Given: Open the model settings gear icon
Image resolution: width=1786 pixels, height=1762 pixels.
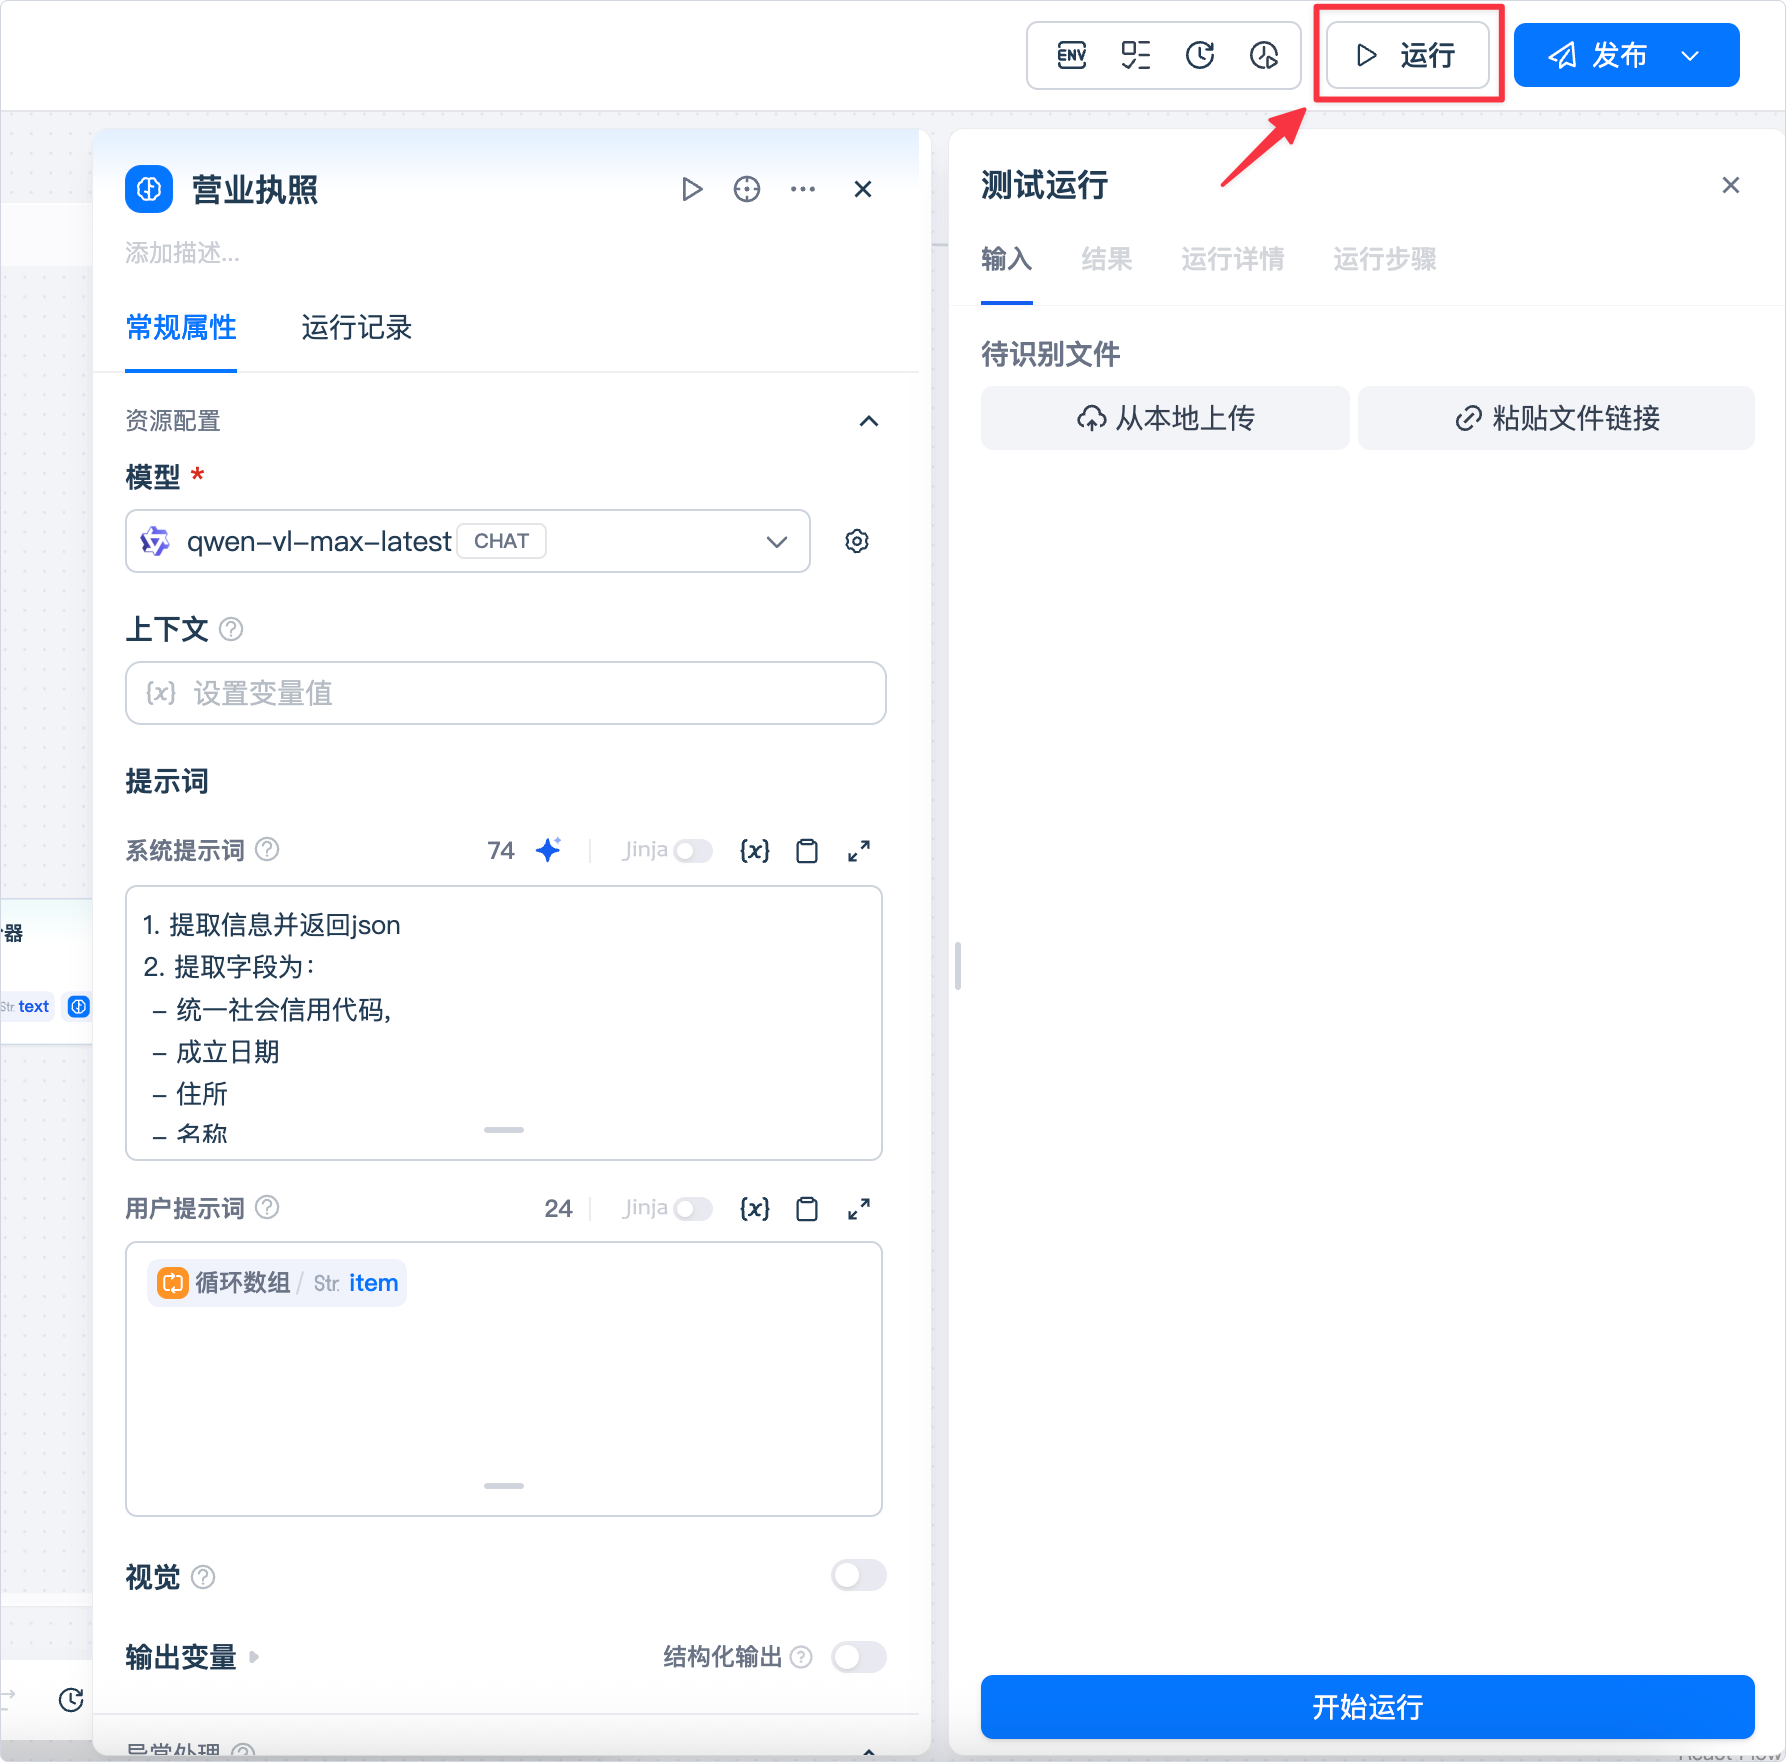Looking at the screenshot, I should (x=857, y=541).
